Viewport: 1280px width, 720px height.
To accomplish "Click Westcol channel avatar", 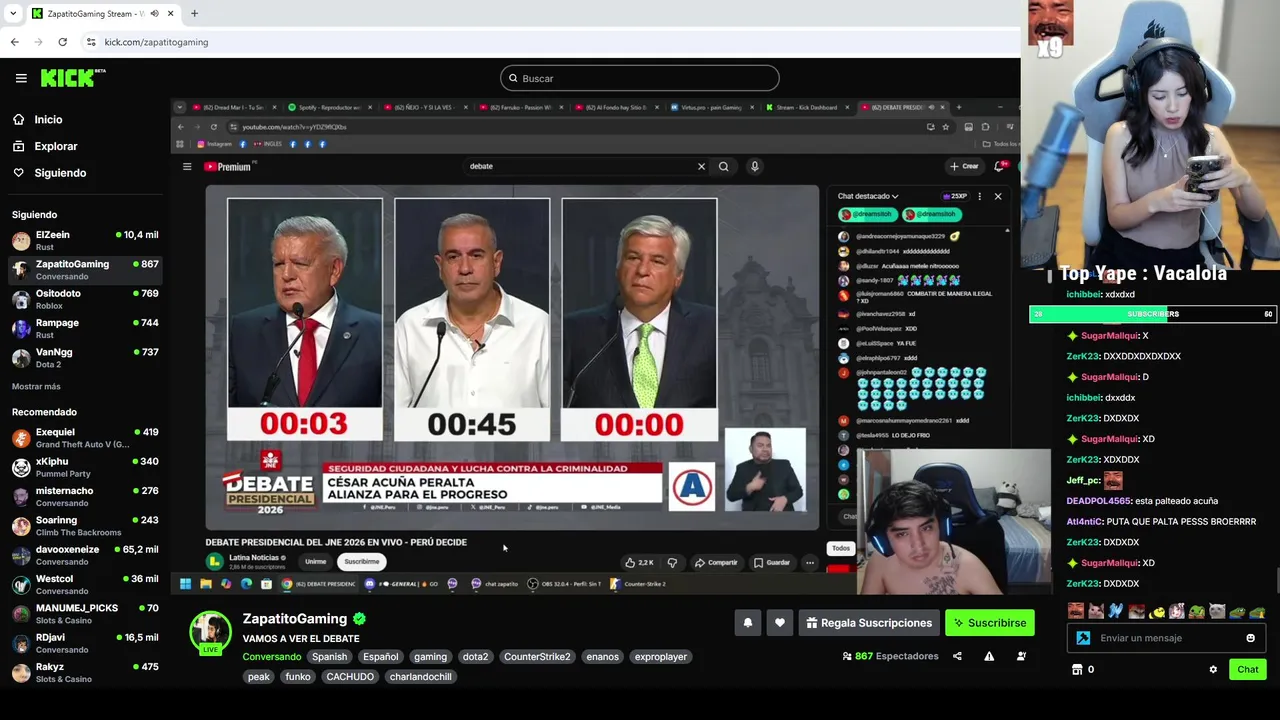I will click(21, 584).
